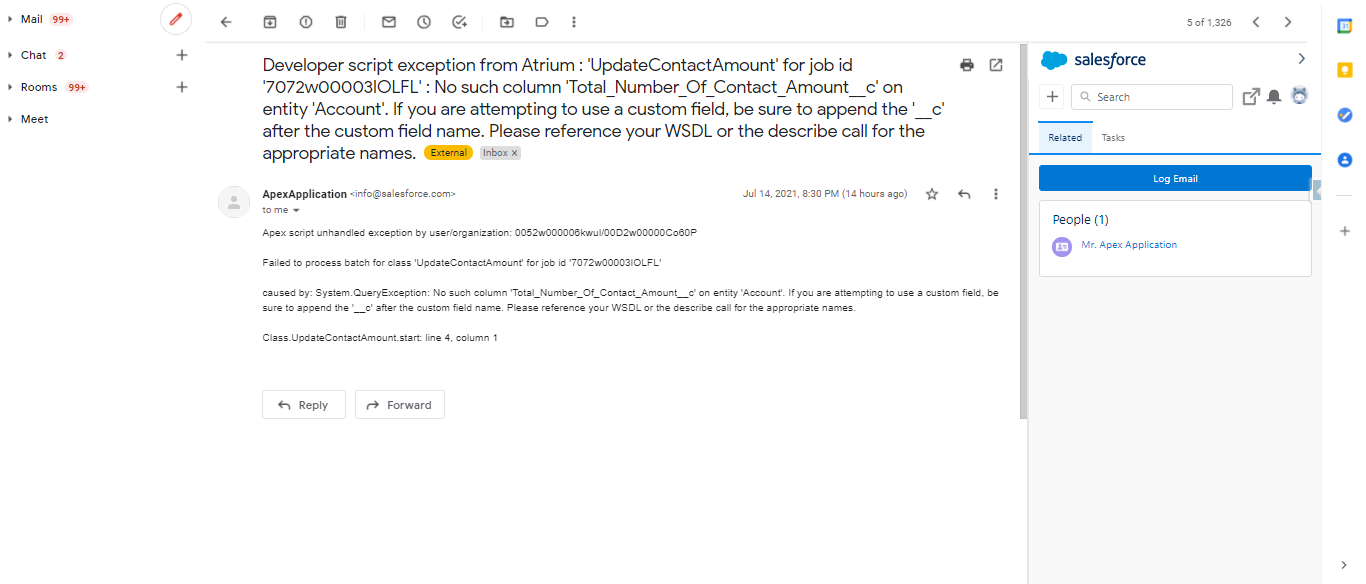Snooze this email
The image size is (1366, 584).
click(x=423, y=21)
